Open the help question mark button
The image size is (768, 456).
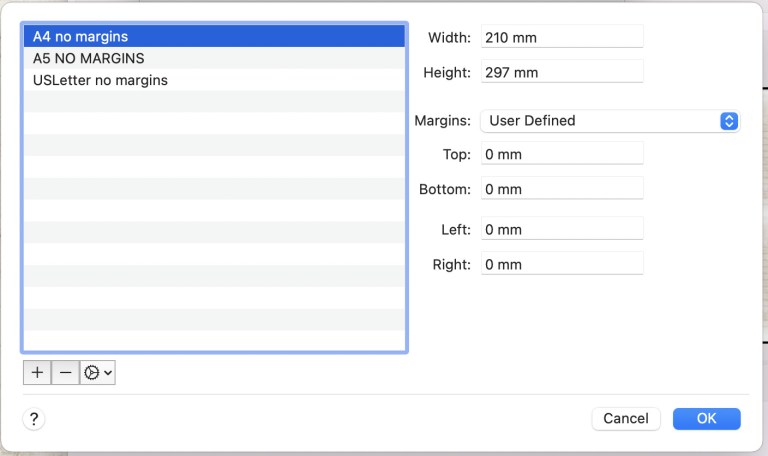click(35, 419)
